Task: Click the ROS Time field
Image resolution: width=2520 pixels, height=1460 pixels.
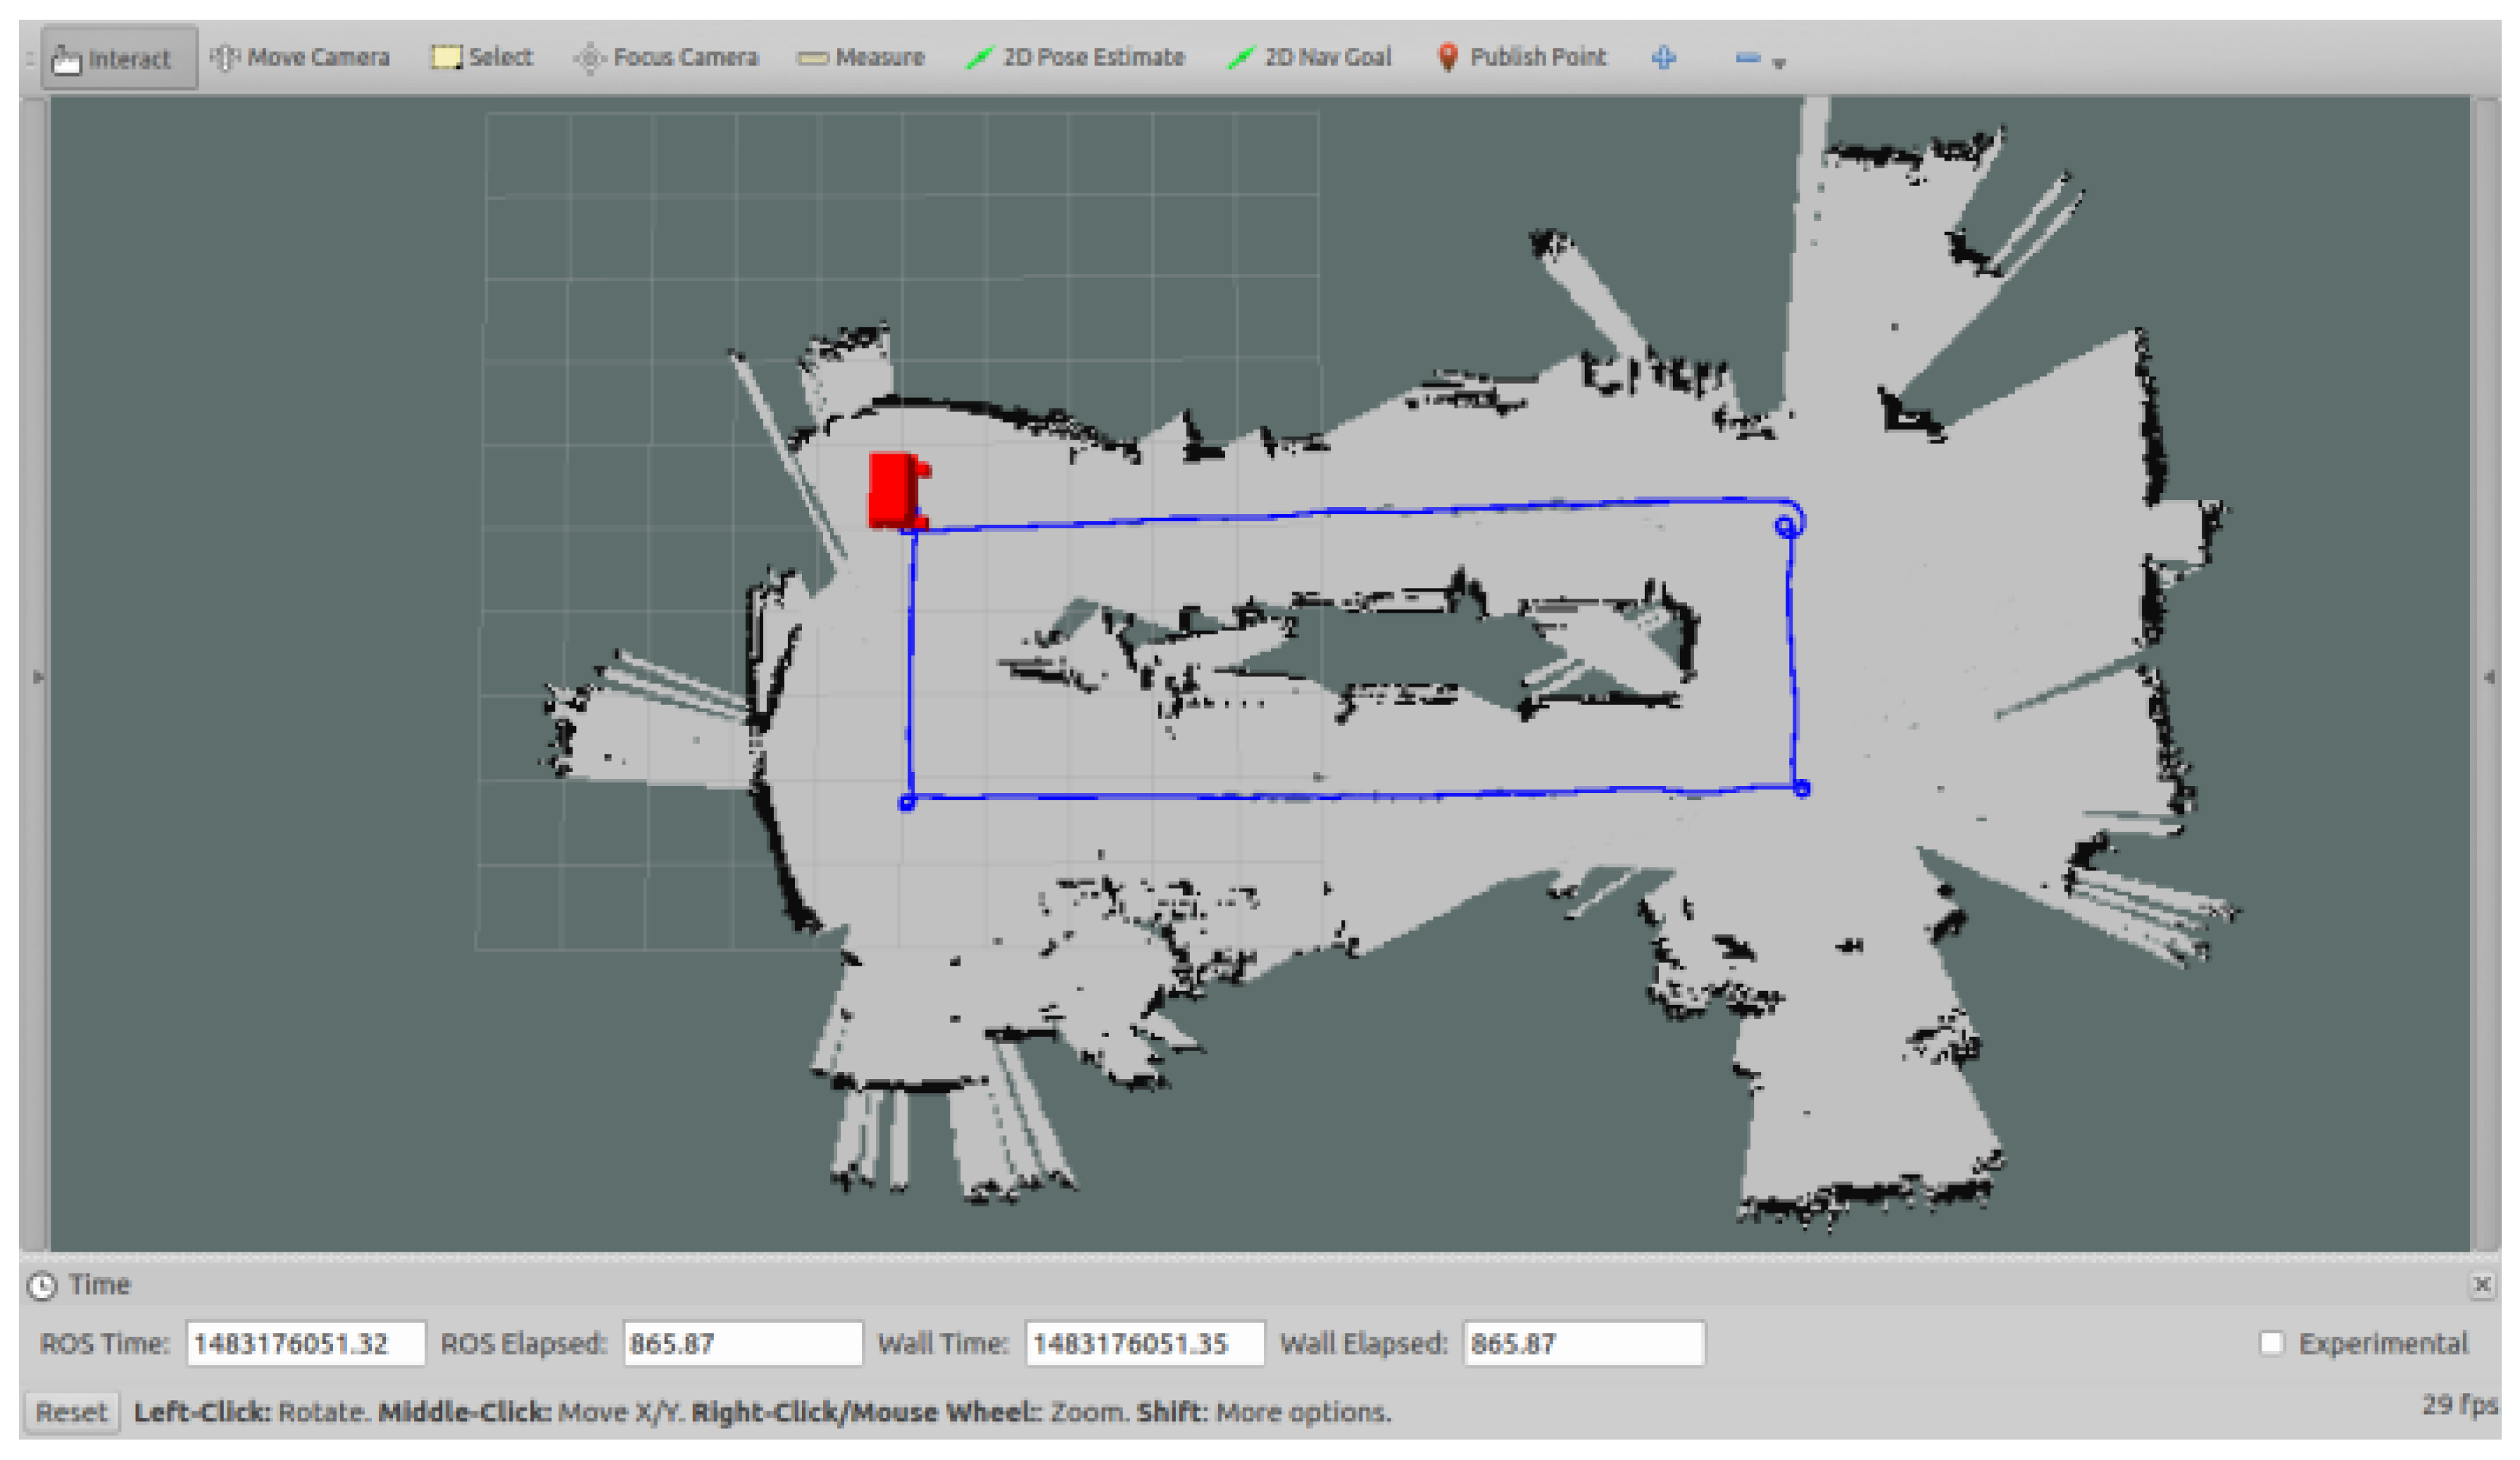Action: click(x=305, y=1343)
